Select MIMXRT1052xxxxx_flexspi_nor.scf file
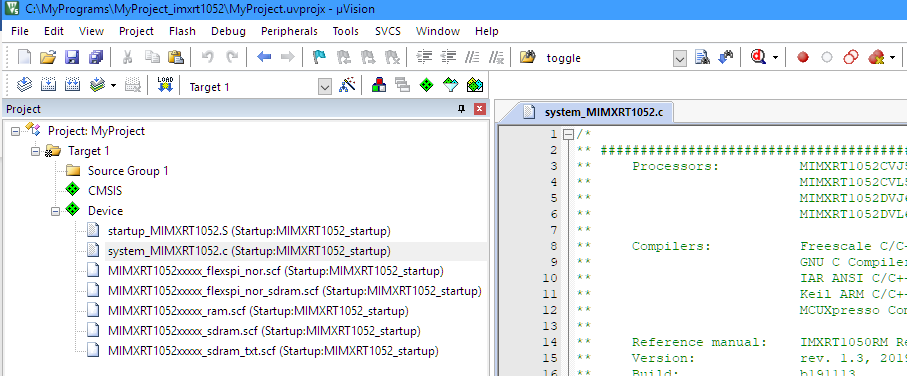Viewport: 907px width, 376px height. coord(275,271)
